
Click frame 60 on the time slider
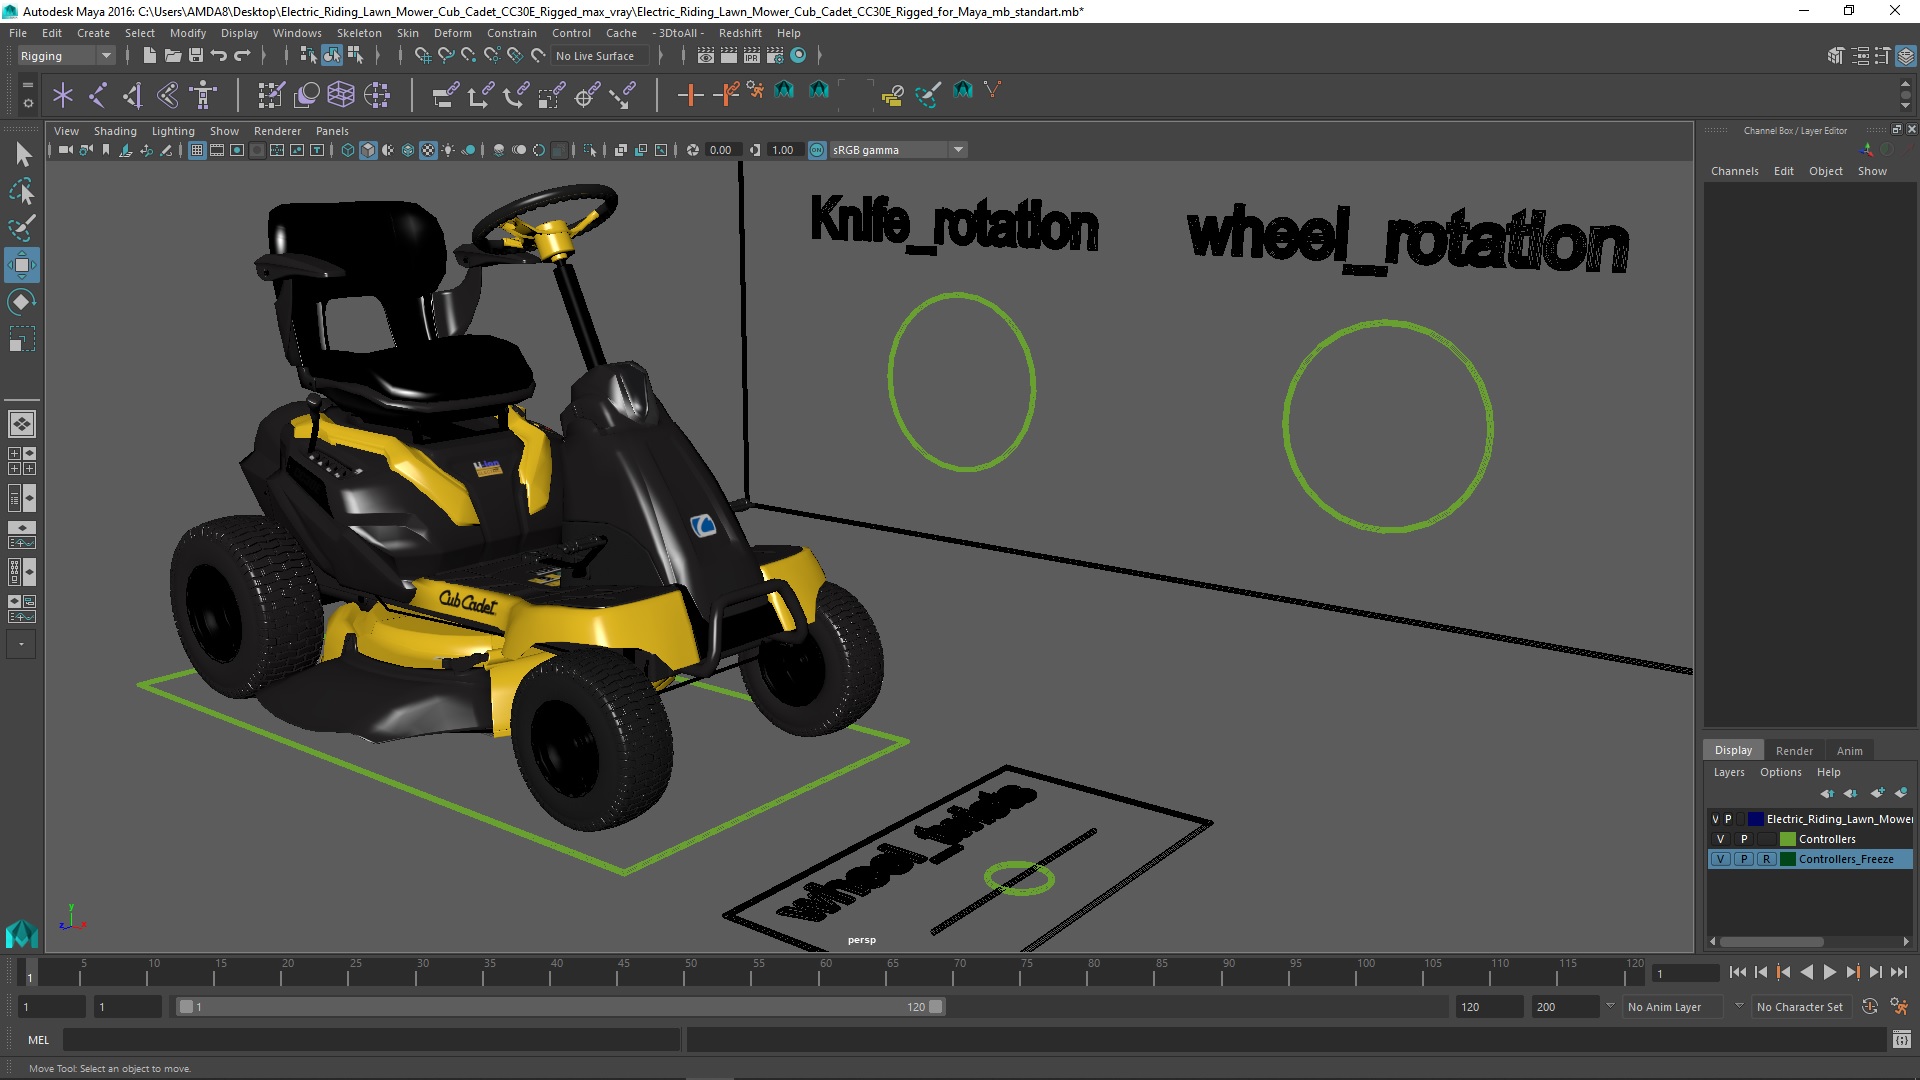click(x=825, y=972)
